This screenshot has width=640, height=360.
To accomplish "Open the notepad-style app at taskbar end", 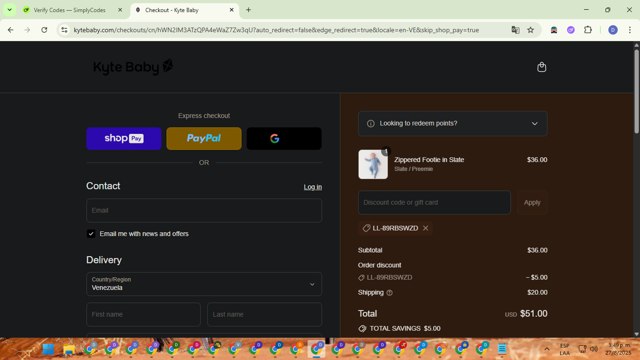I will [502, 349].
